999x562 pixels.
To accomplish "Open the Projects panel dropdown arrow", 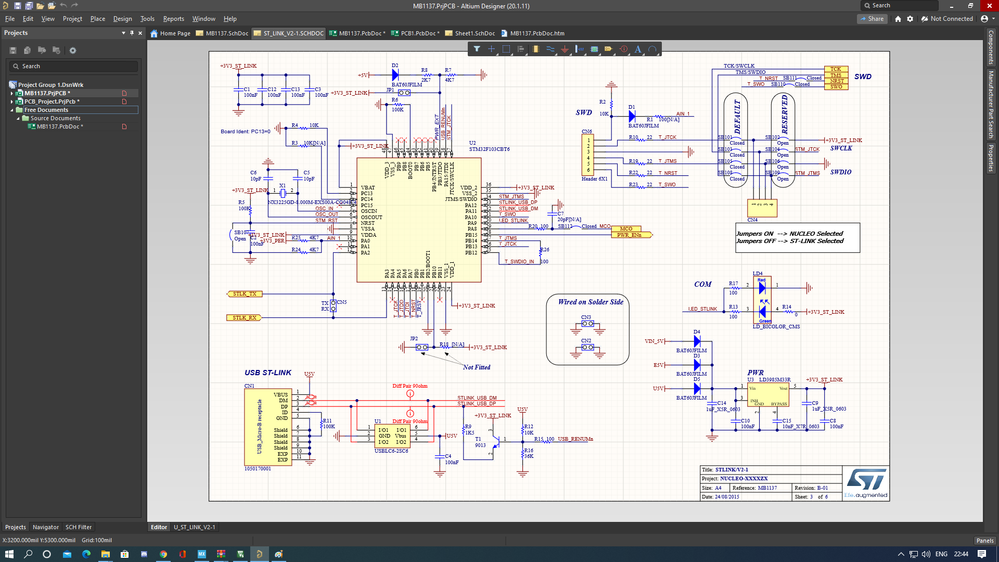I will pos(123,32).
